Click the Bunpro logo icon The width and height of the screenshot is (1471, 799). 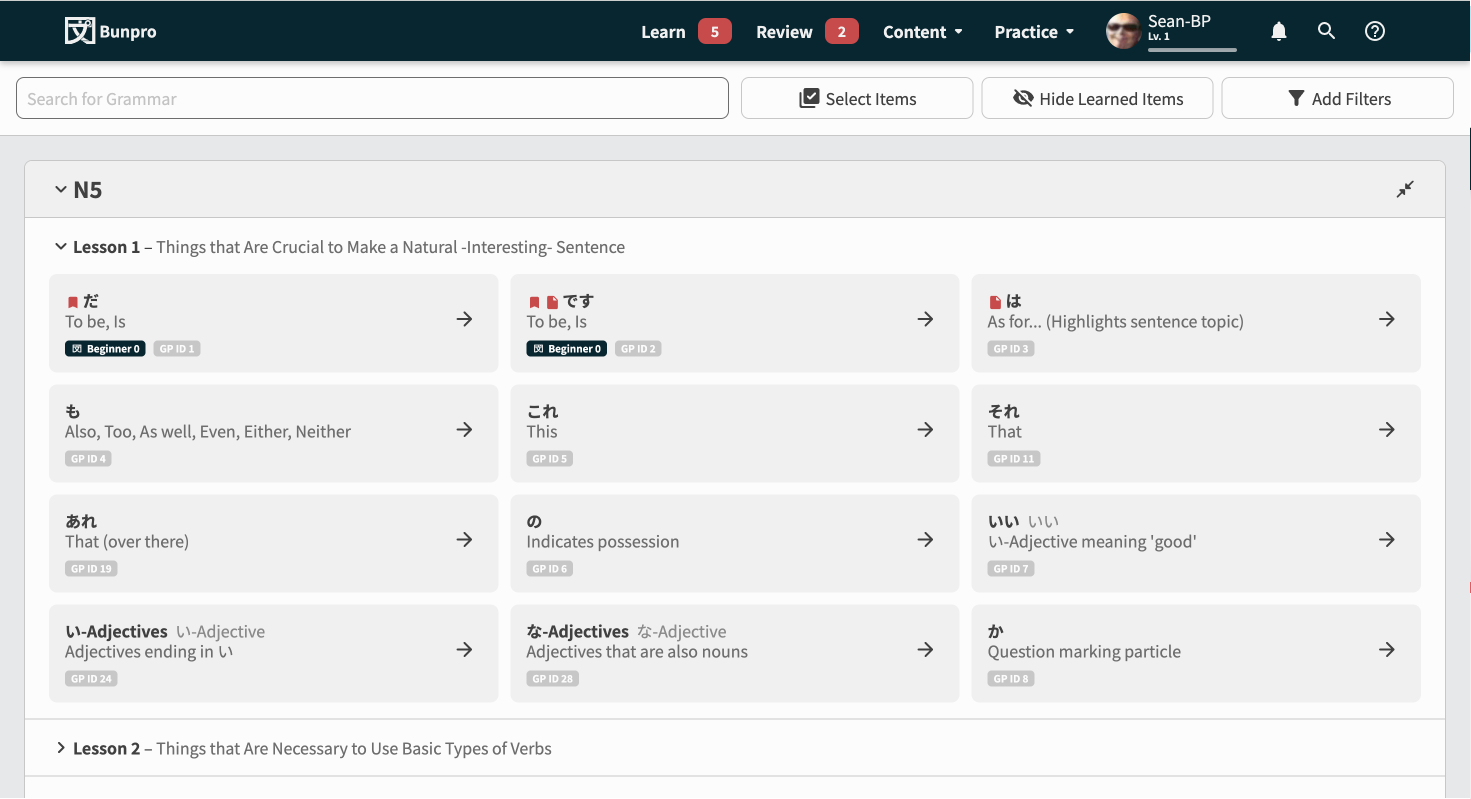pyautogui.click(x=80, y=31)
